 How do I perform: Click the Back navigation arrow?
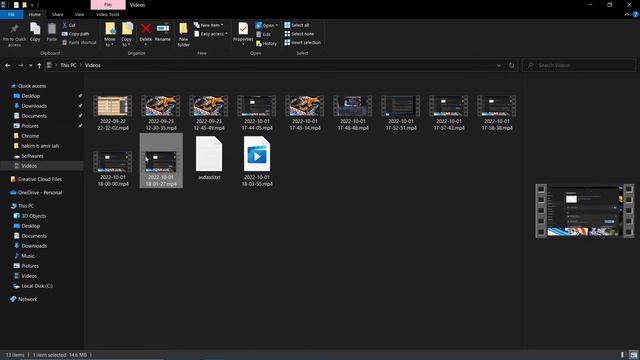tap(8, 65)
